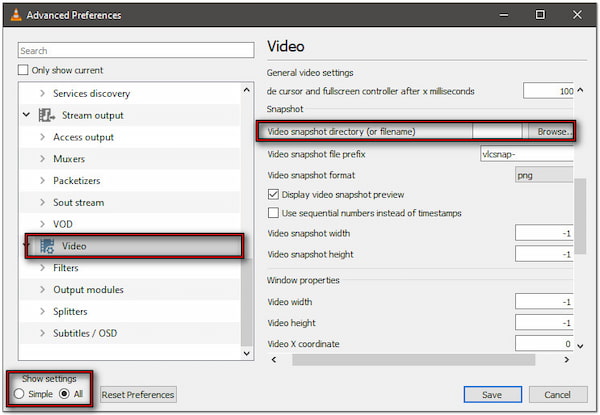This screenshot has width=600, height=415.
Task: Select Subtitles / OSD in the tree
Action: pyautogui.click(x=87, y=333)
